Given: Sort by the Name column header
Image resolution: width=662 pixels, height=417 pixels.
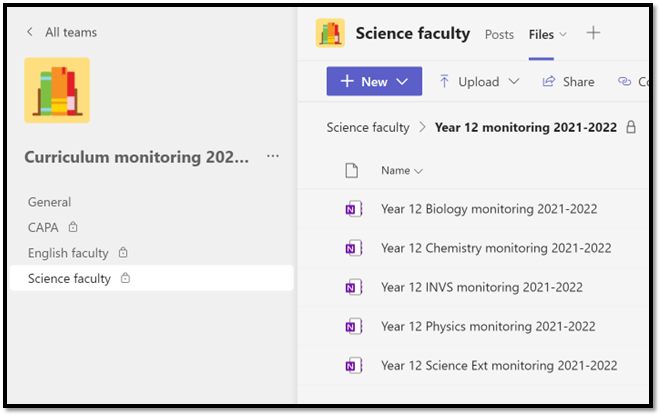Looking at the screenshot, I should [x=401, y=171].
